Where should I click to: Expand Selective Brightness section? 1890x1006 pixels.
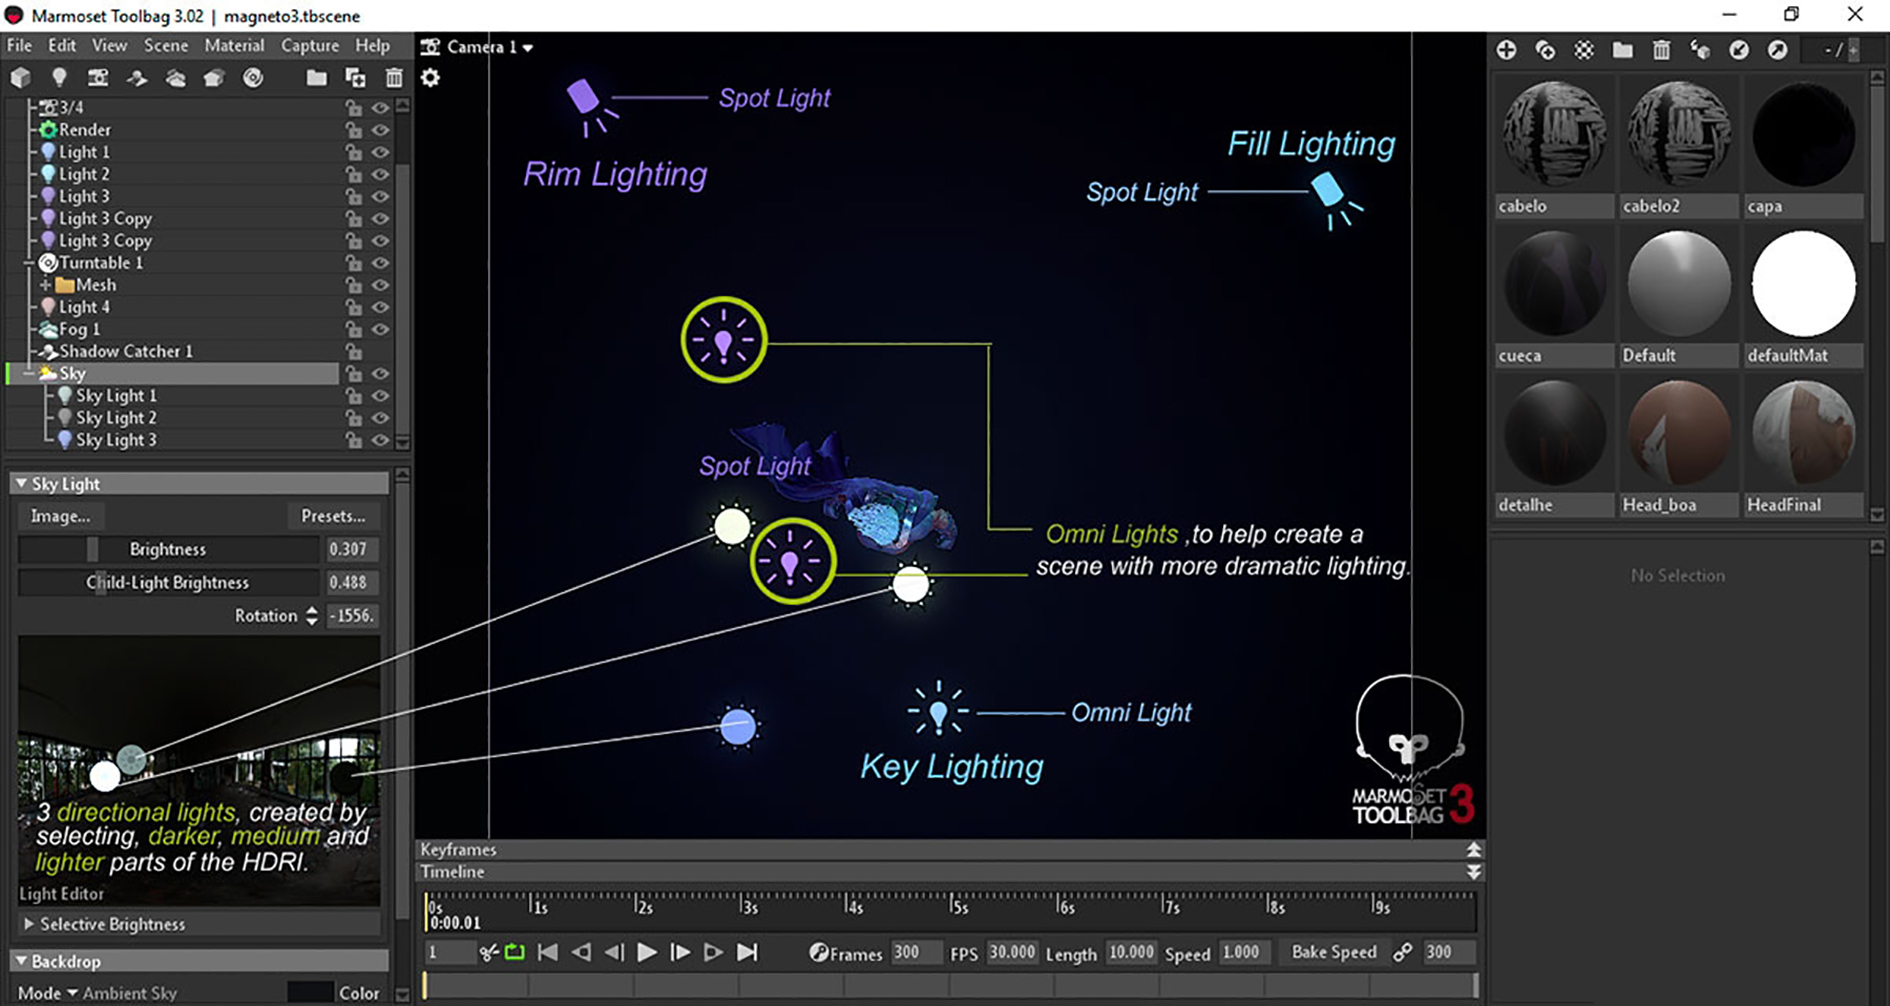tap(29, 924)
